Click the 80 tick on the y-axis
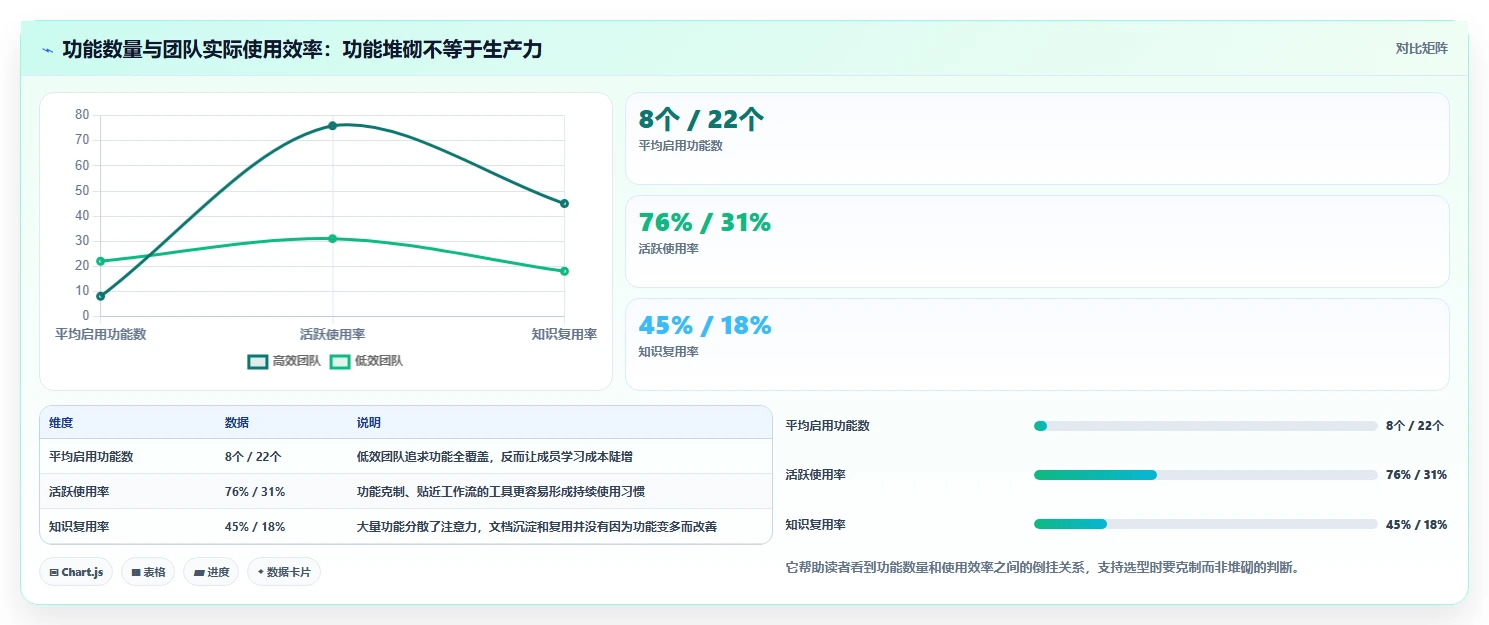The image size is (1489, 625). pyautogui.click(x=82, y=115)
